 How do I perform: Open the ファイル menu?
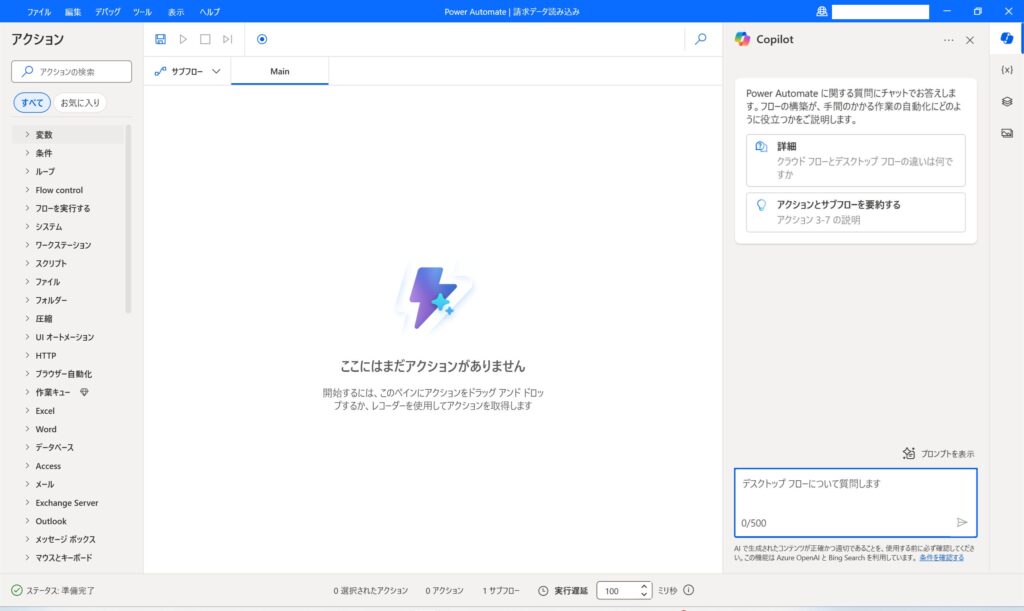(39, 12)
